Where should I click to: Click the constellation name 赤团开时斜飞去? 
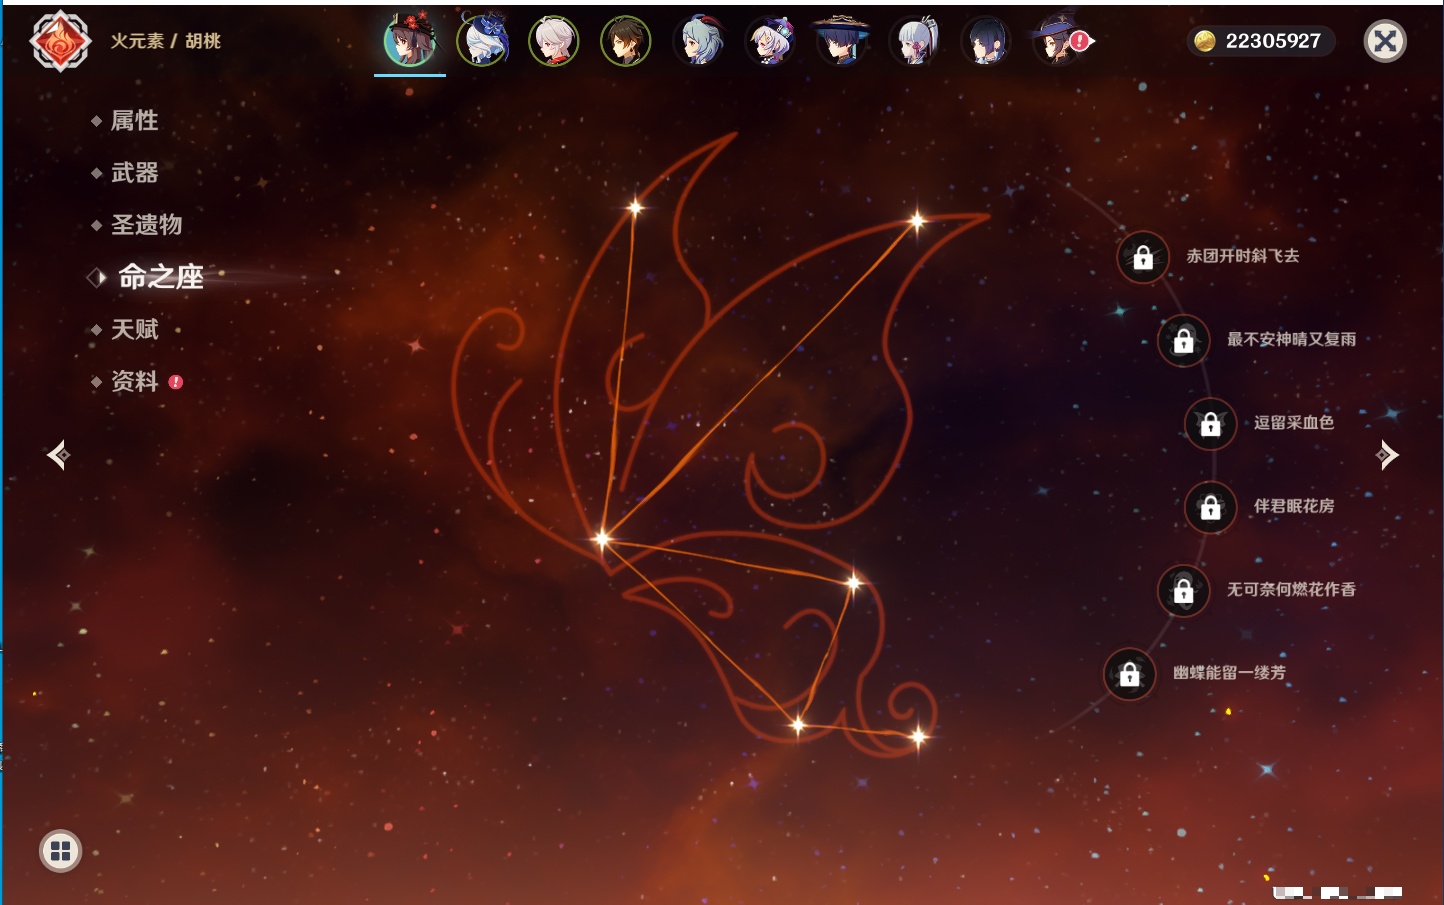pyautogui.click(x=1243, y=256)
